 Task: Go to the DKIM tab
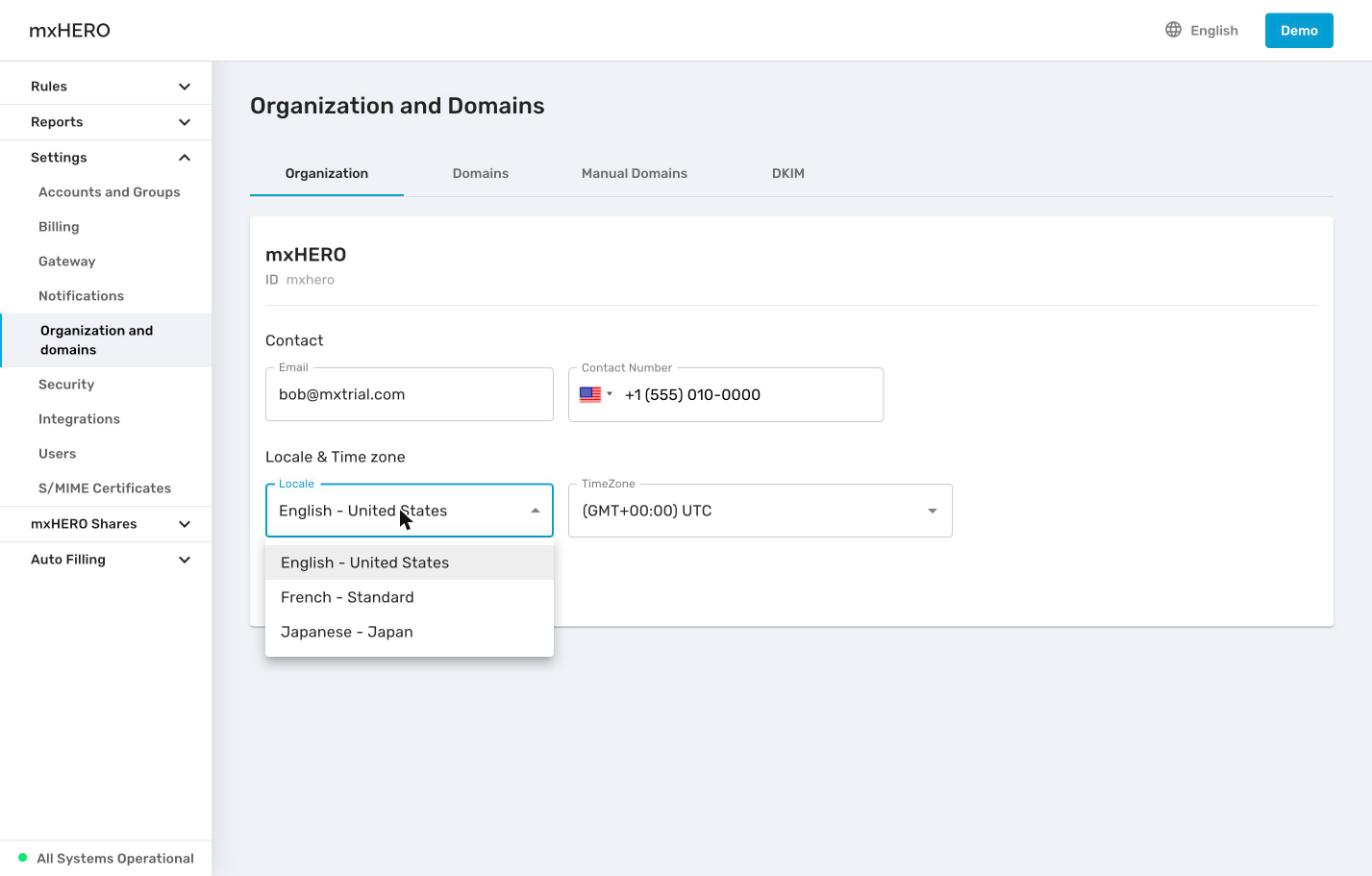point(788,174)
